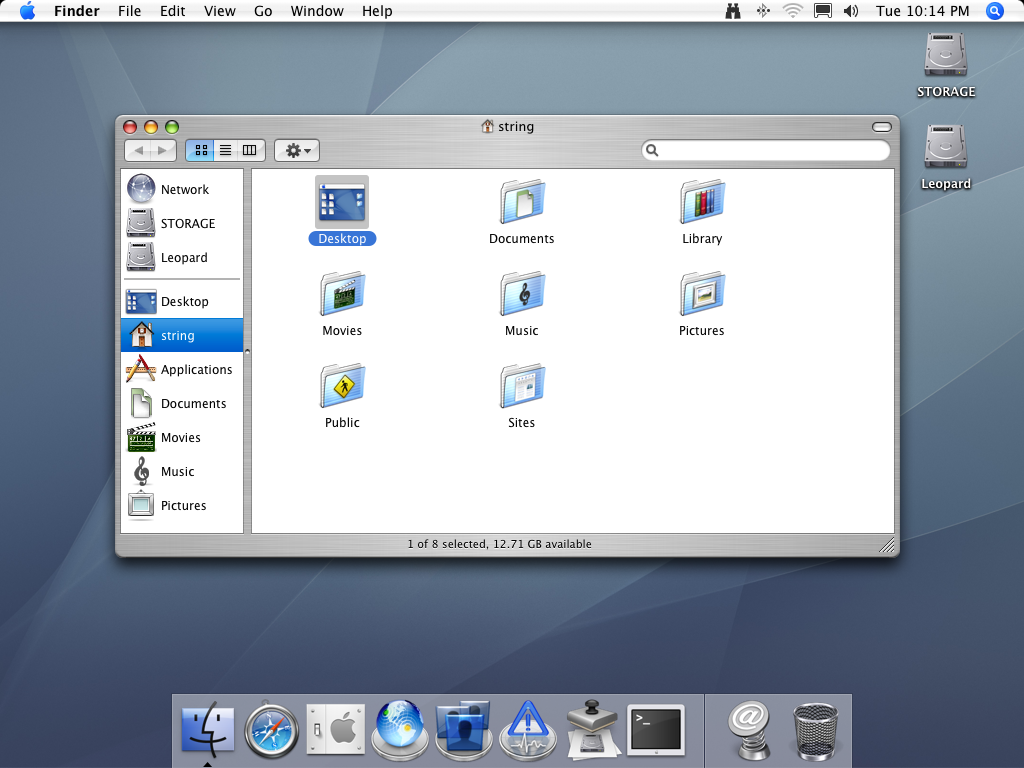The image size is (1024, 768).
Task: Click the binoculars menu bar icon
Action: [733, 11]
